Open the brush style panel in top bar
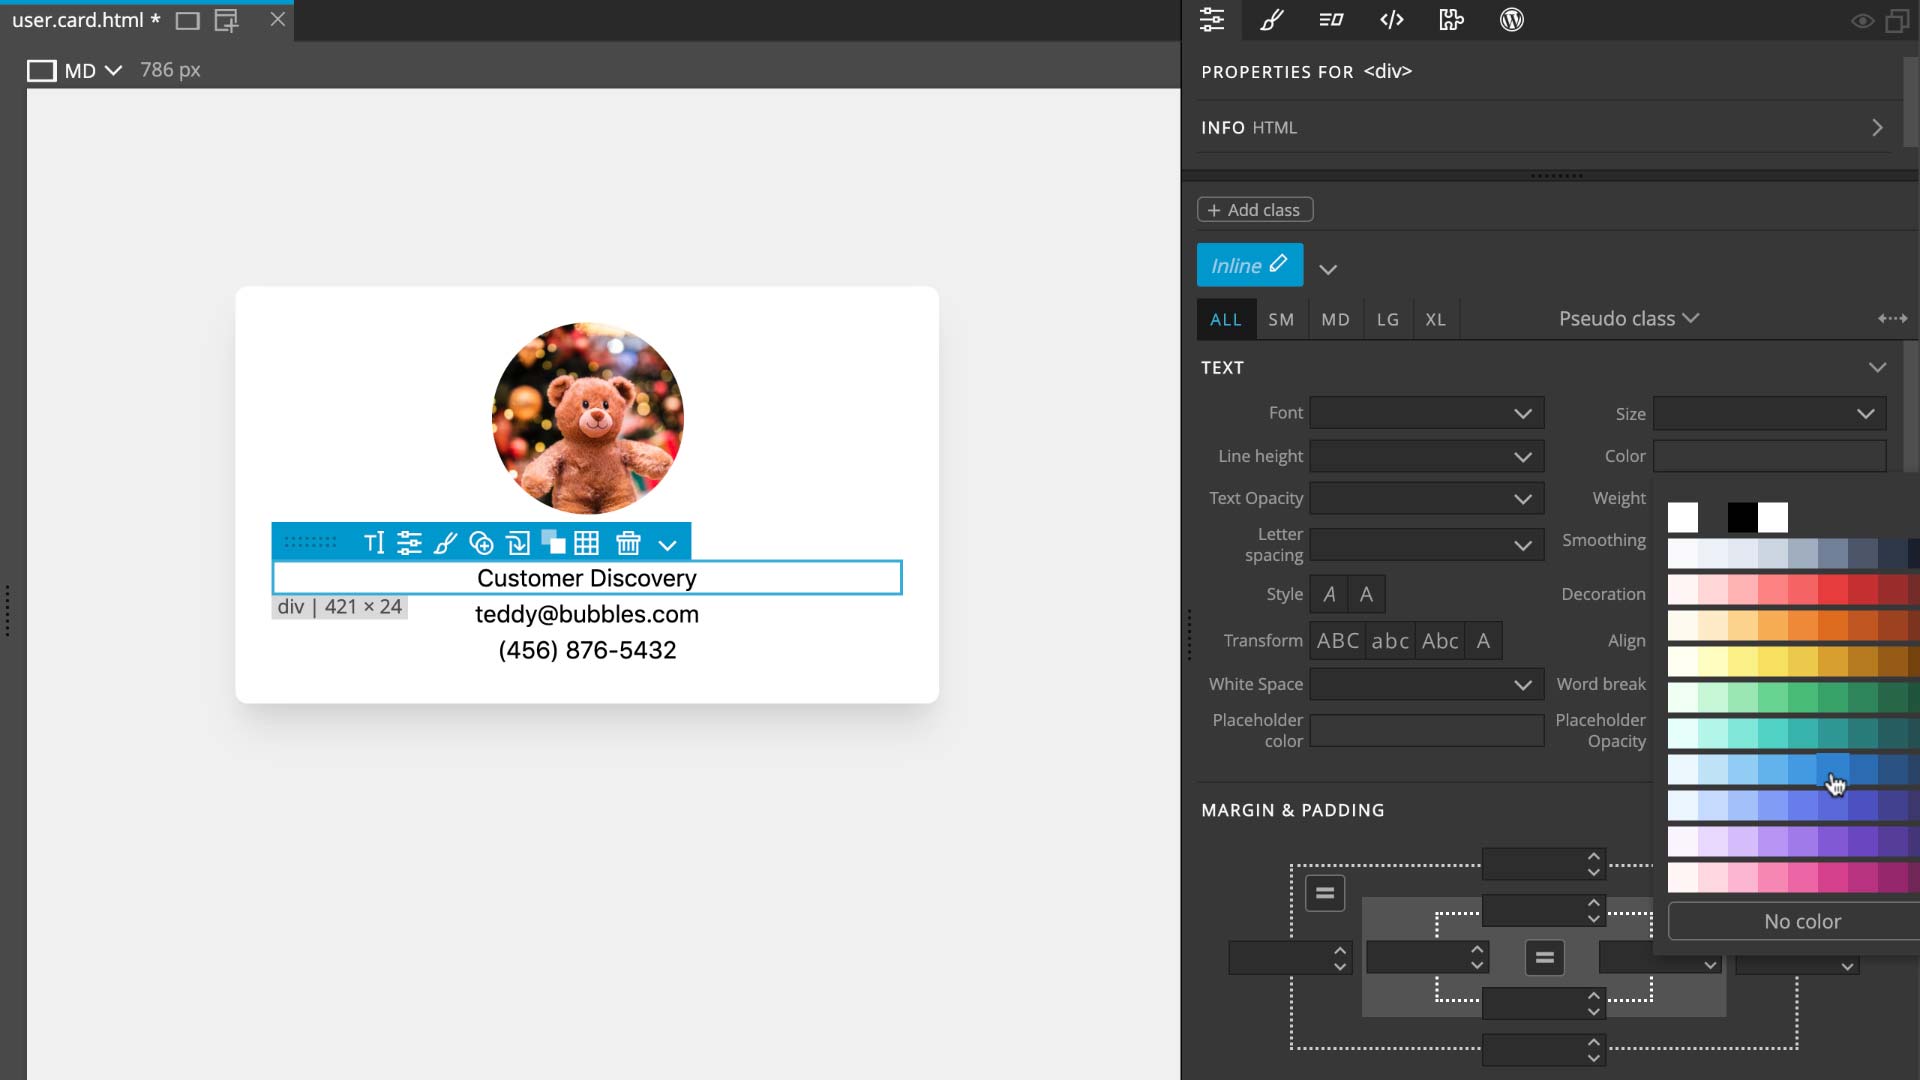 [x=1271, y=20]
